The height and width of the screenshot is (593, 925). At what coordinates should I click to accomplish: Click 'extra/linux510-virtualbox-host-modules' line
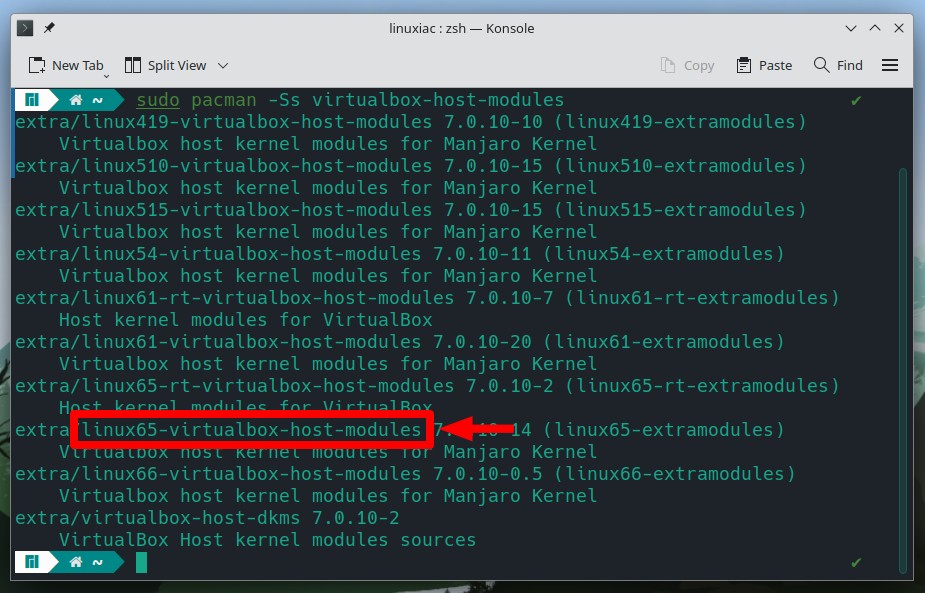coord(411,166)
